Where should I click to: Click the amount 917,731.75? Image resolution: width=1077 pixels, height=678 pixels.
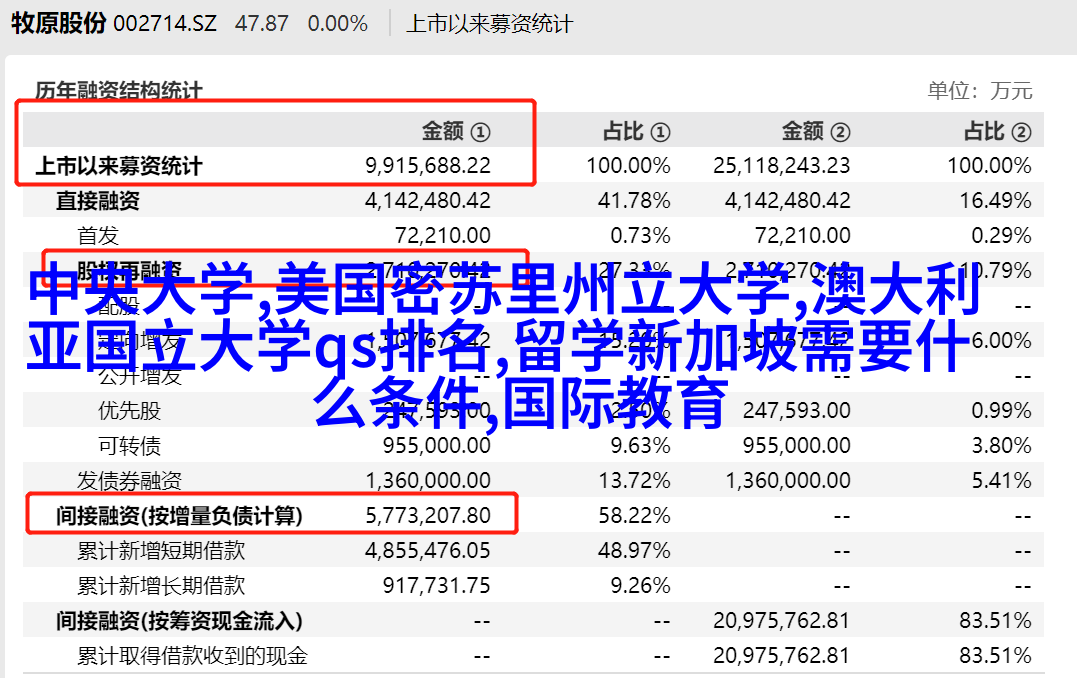[x=437, y=586]
